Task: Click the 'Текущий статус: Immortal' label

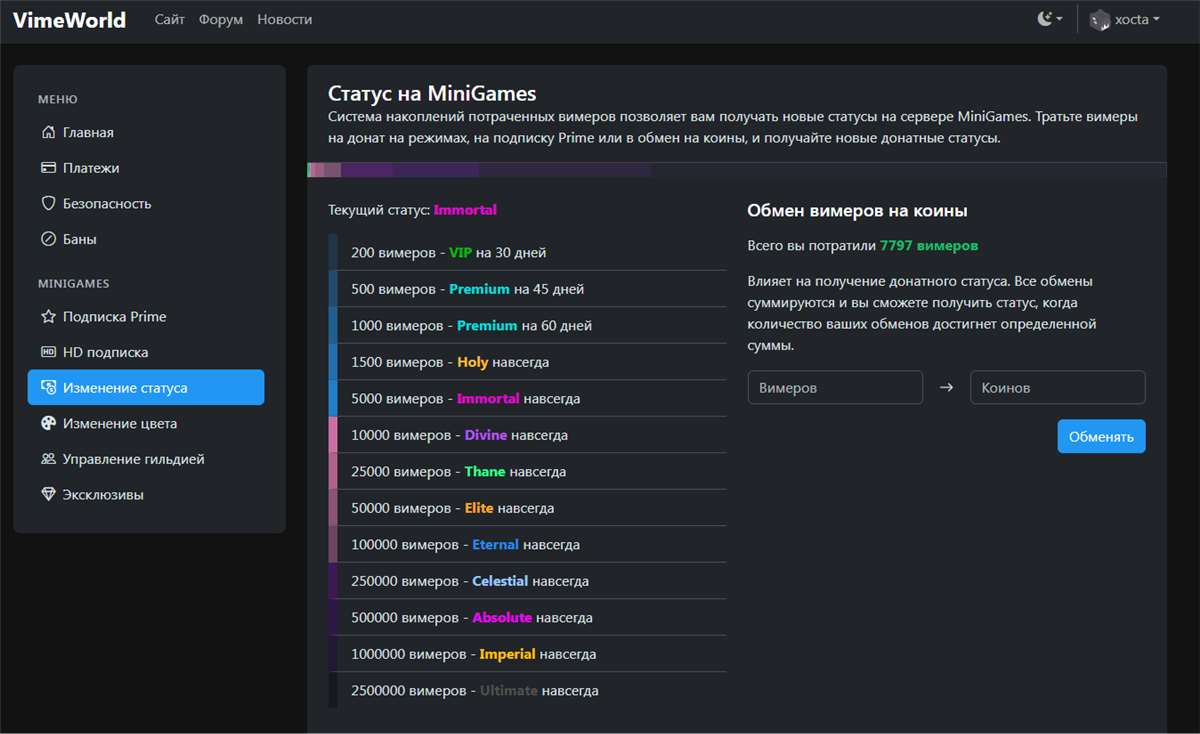Action: coord(412,210)
